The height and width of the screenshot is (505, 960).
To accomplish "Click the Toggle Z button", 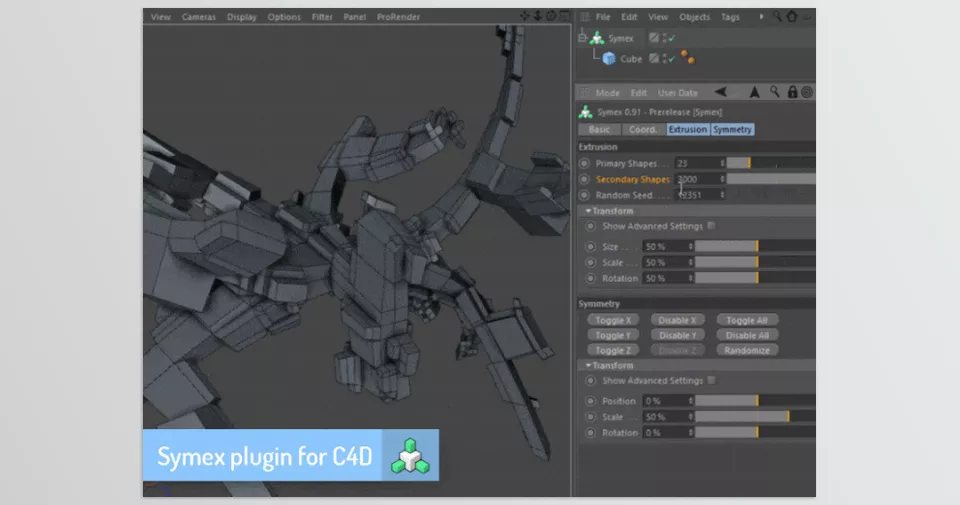I will (613, 351).
